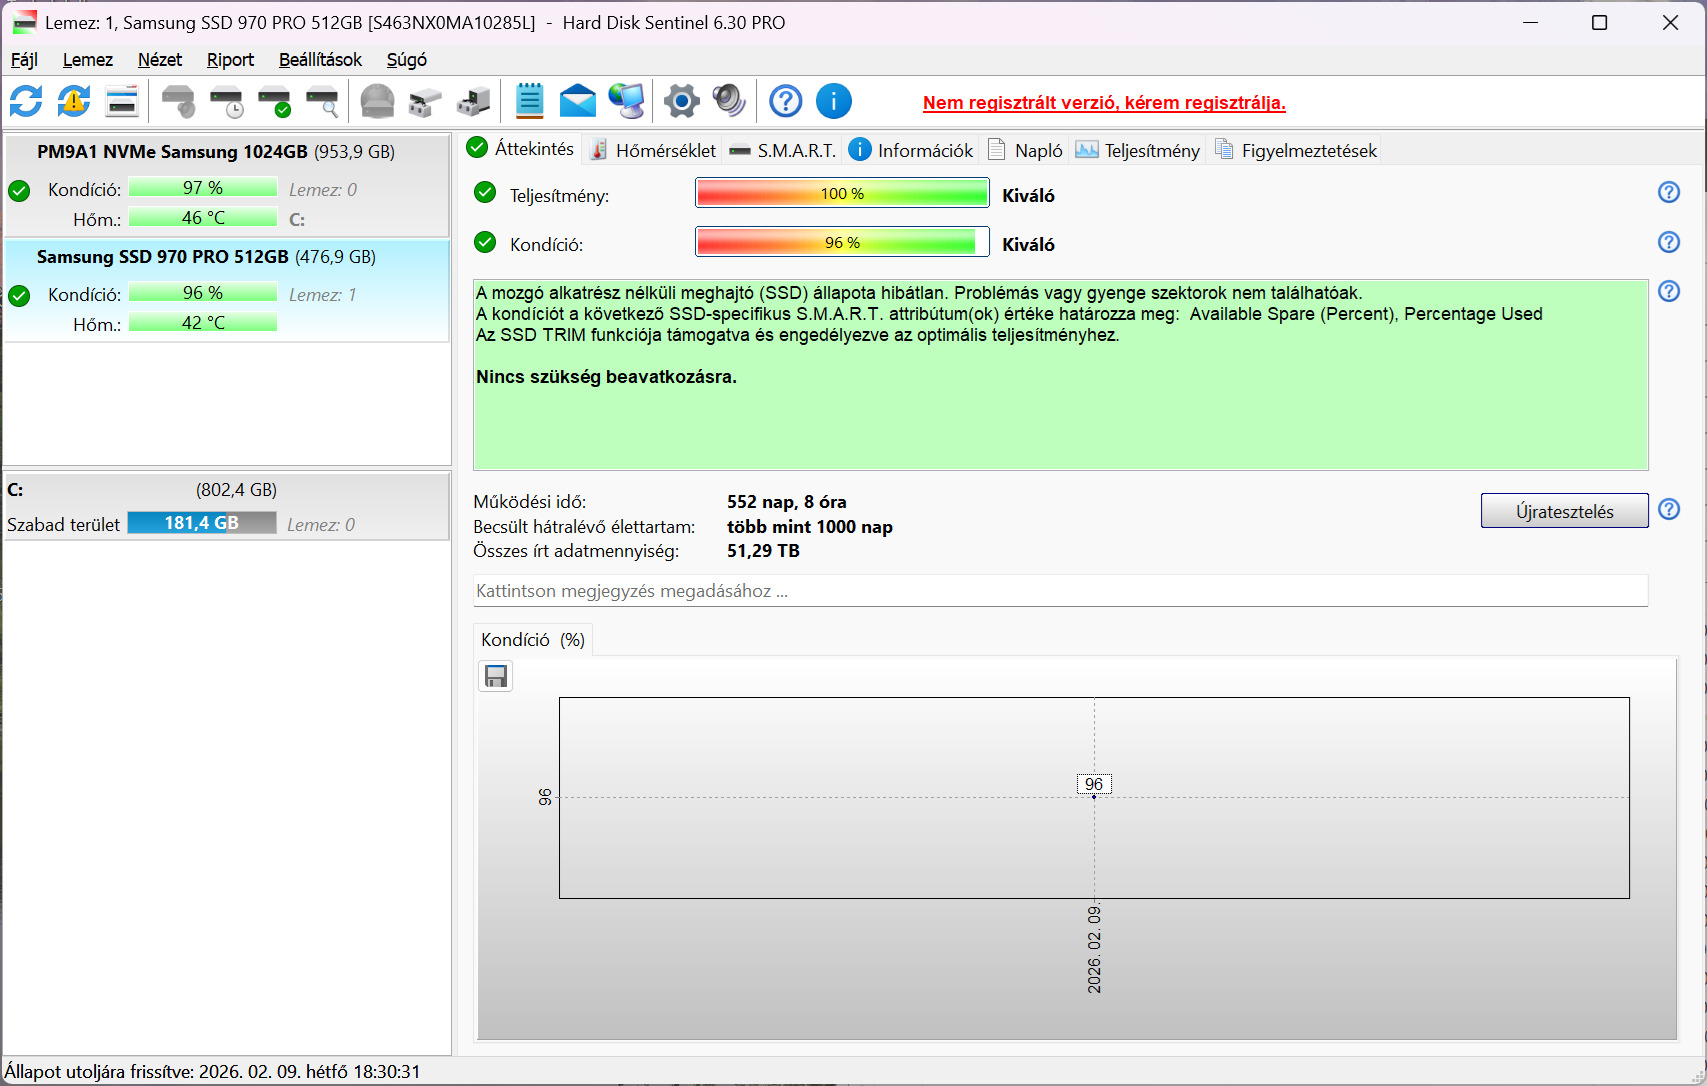Open the Információk tab
1707x1086 pixels.
coord(911,150)
